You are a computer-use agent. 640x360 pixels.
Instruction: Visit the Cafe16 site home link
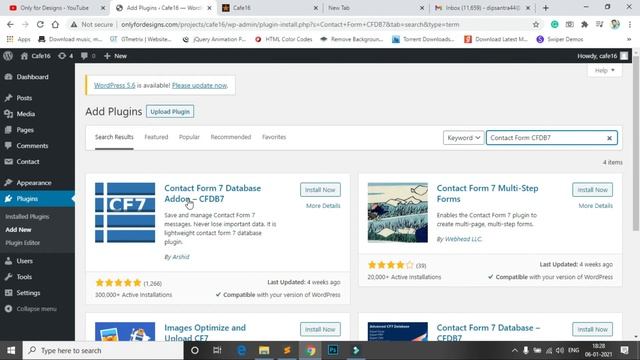(x=36, y=56)
